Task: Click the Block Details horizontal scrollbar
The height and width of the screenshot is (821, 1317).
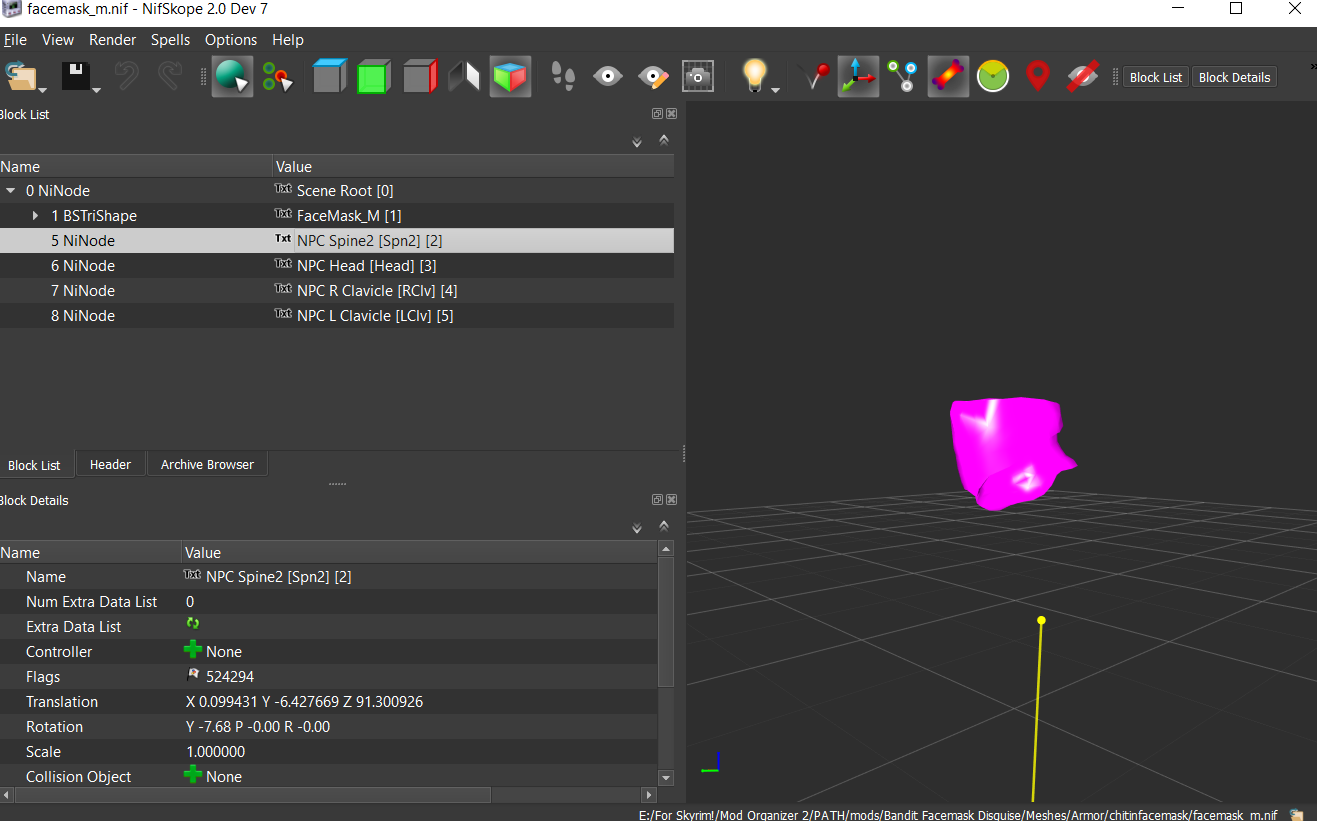Action: pos(251,795)
